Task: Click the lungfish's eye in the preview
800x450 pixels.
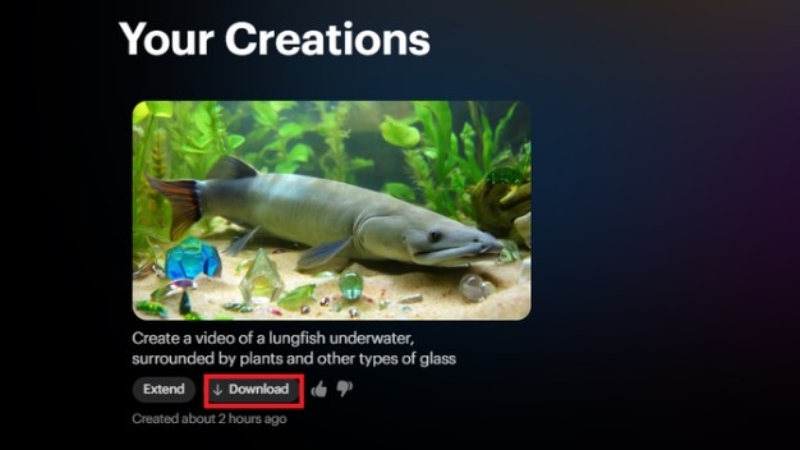Action: tap(435, 236)
